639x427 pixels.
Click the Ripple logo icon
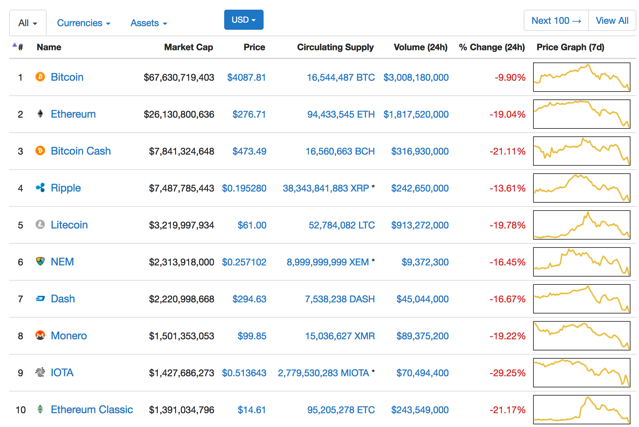tap(40, 188)
